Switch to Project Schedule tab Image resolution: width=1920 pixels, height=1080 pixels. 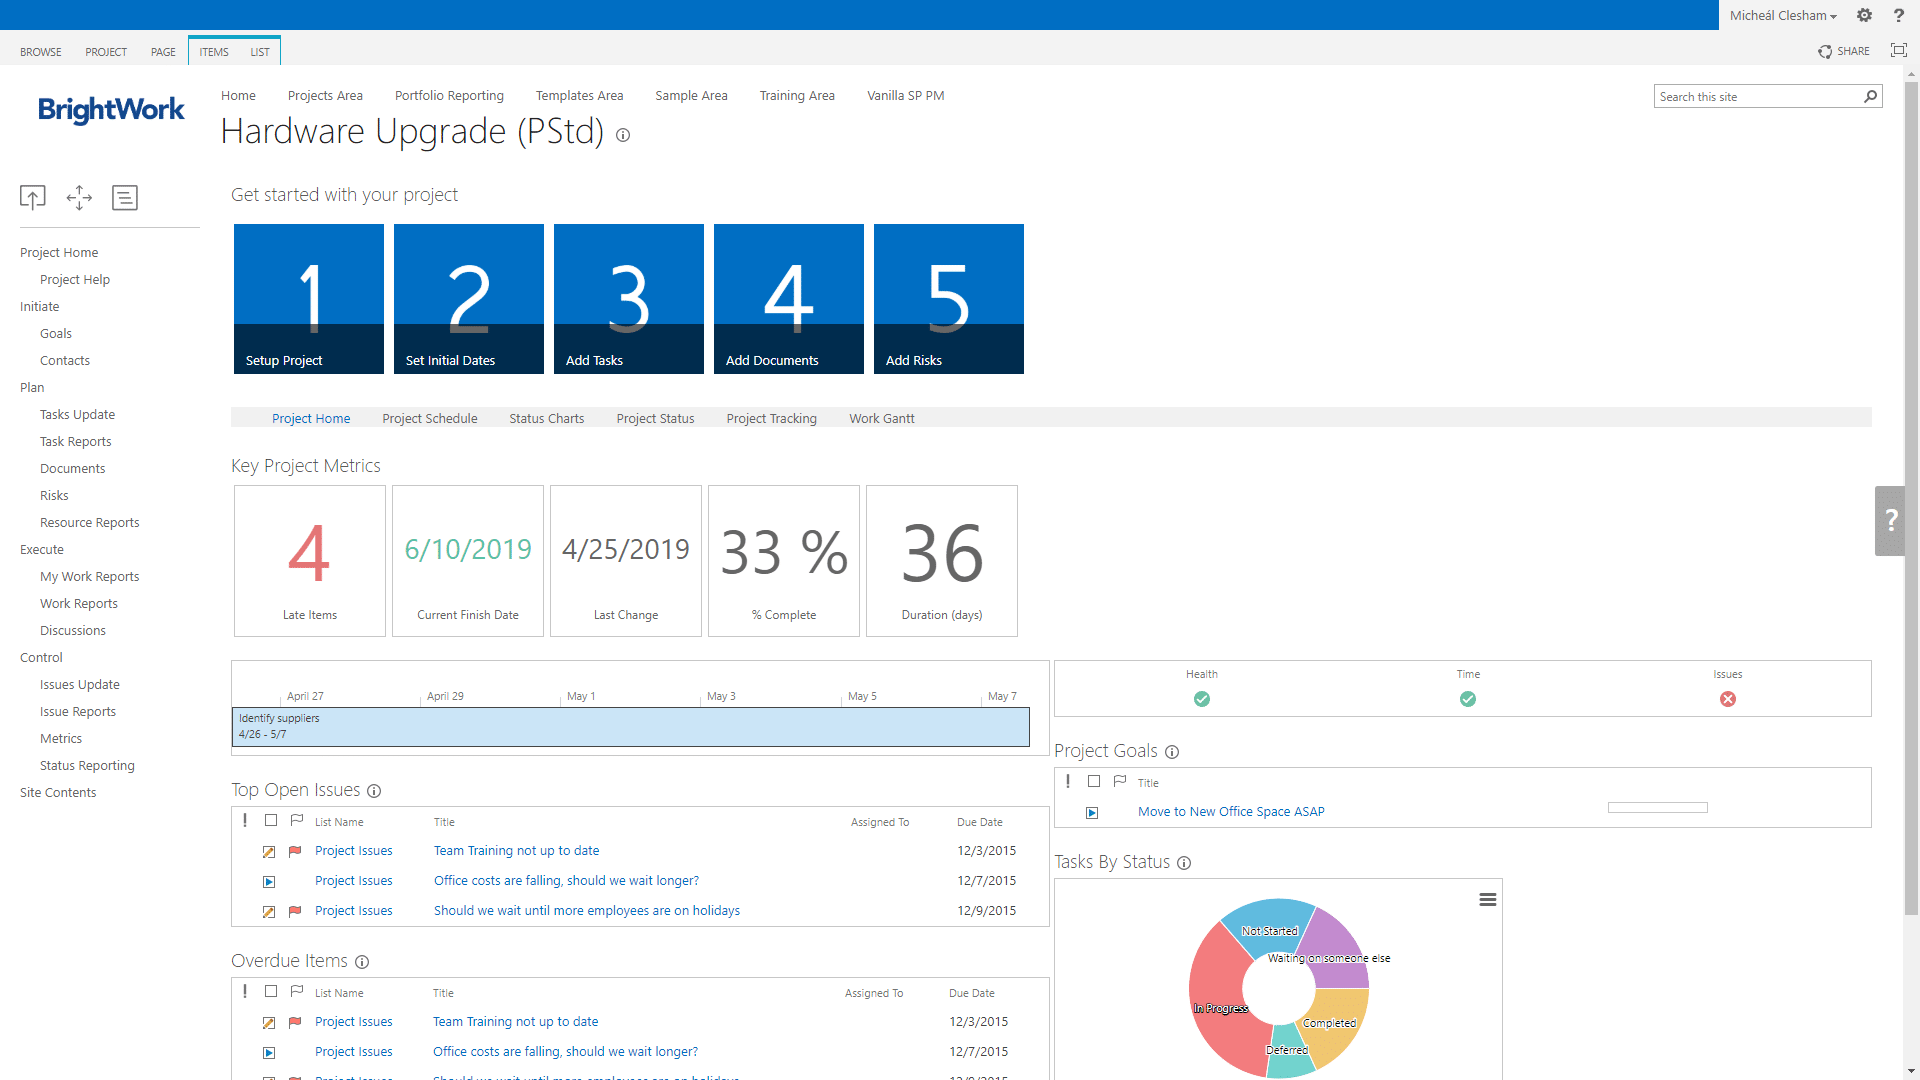(430, 419)
